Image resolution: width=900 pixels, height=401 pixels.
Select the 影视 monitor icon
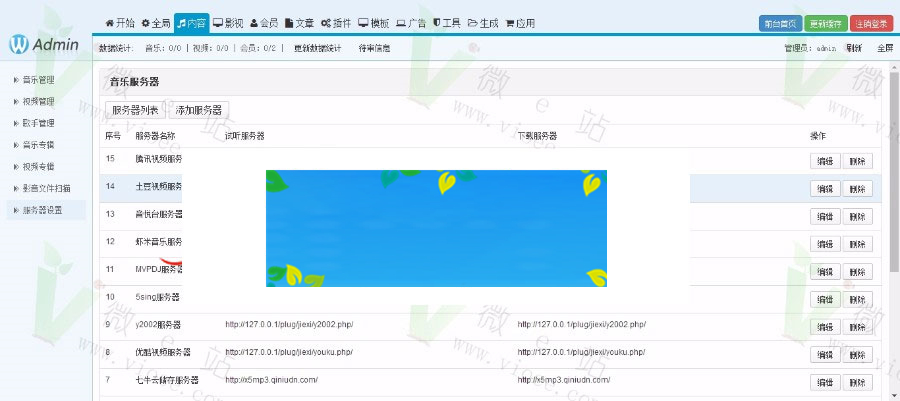click(x=218, y=23)
